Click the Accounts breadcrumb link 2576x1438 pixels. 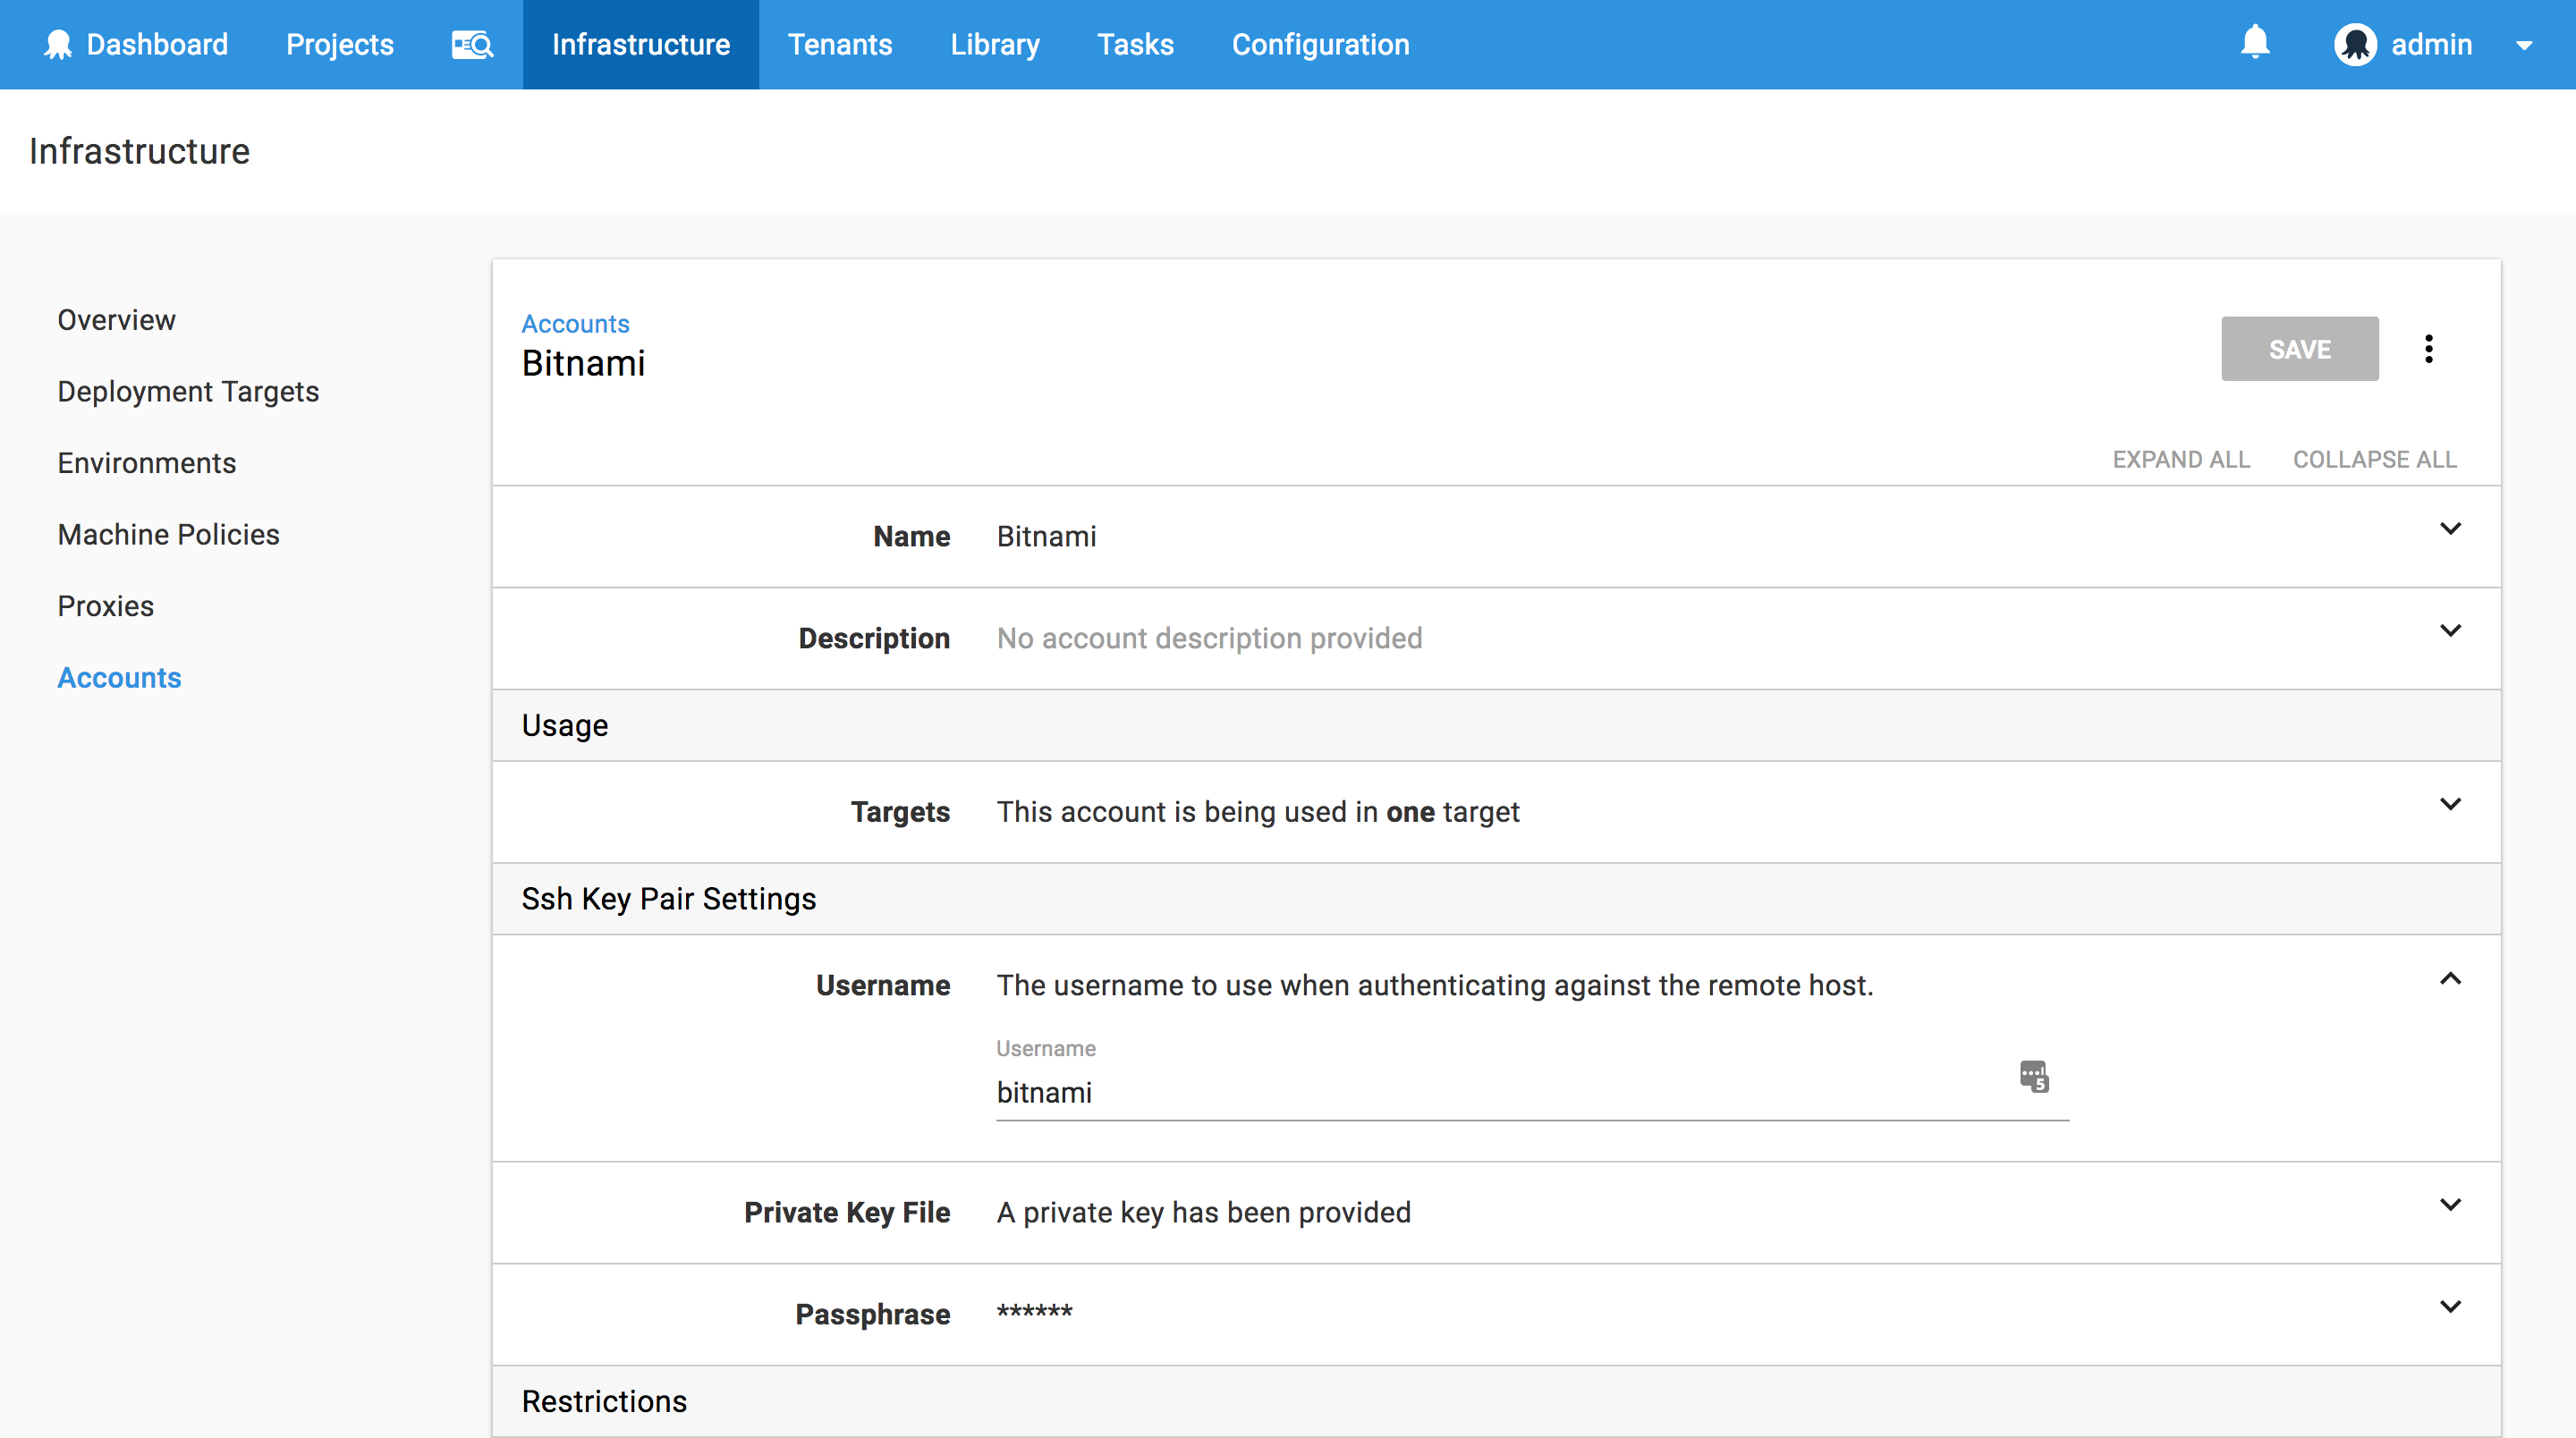pos(575,324)
